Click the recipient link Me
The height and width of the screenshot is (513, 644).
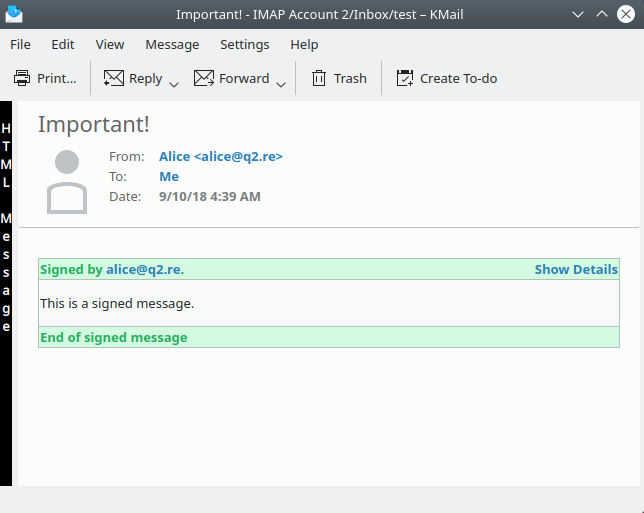coord(169,176)
